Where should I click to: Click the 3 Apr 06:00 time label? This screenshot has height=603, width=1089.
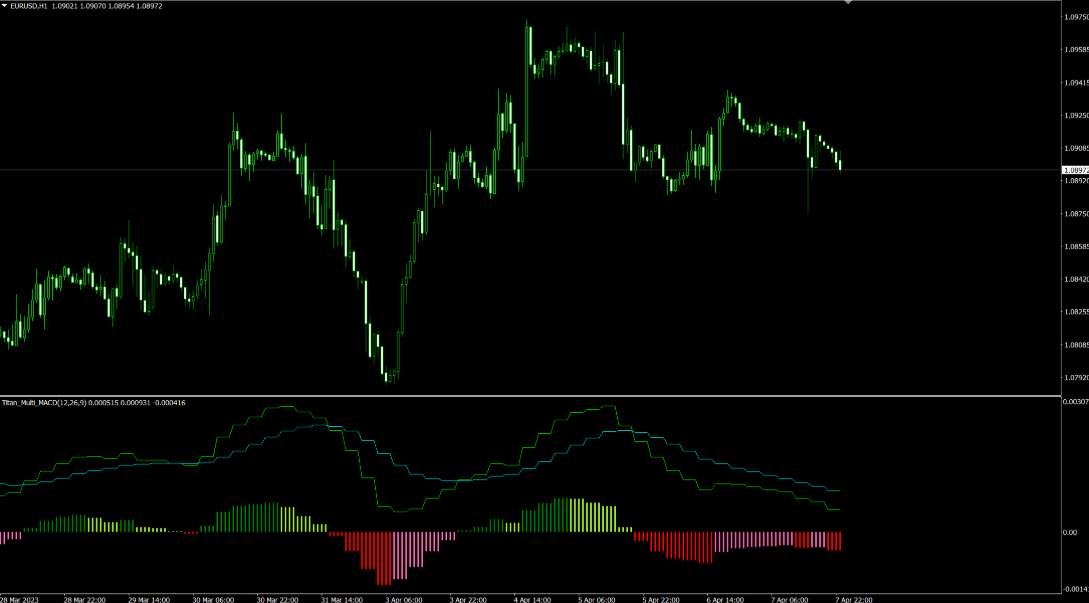pos(406,599)
